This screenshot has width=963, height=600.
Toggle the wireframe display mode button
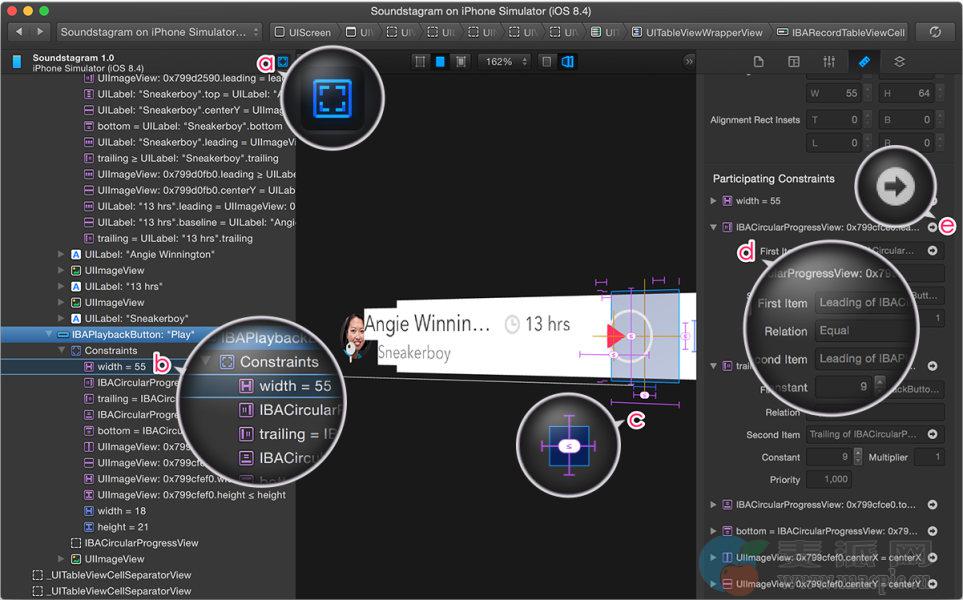(420, 62)
